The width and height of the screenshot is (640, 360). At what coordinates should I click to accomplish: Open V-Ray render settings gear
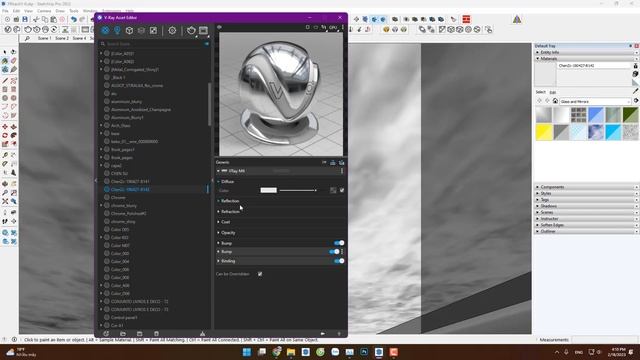click(172, 31)
